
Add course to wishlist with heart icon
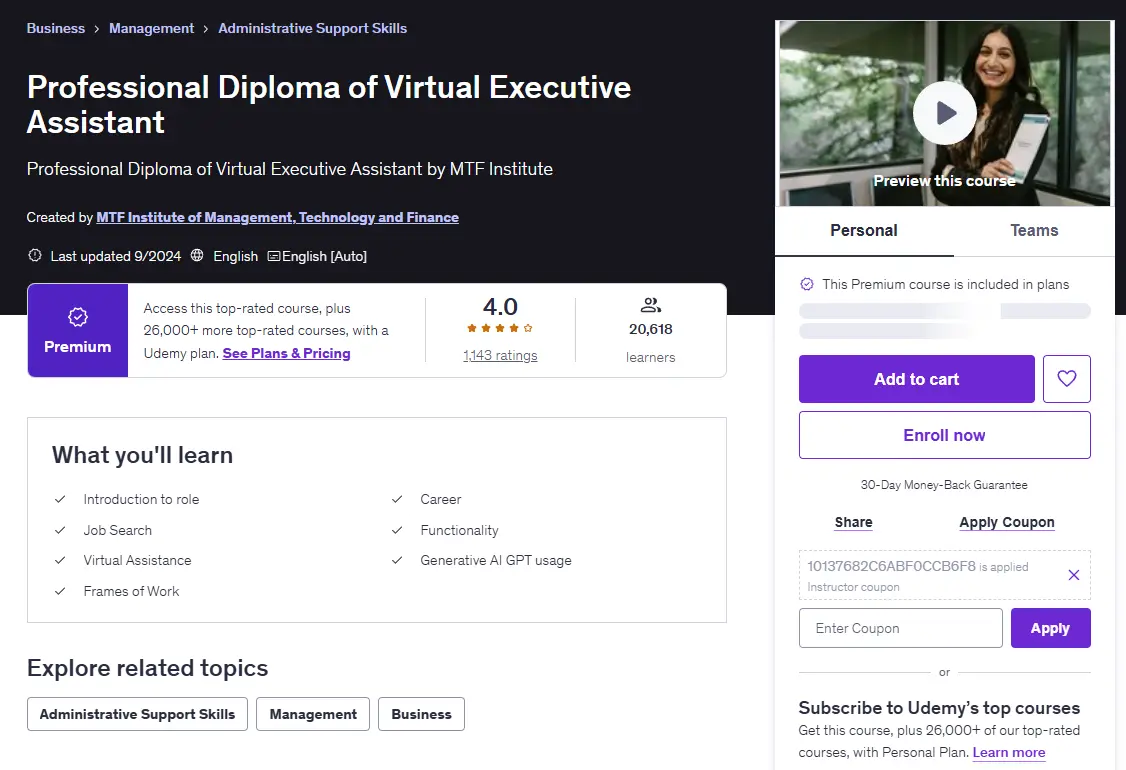1066,379
